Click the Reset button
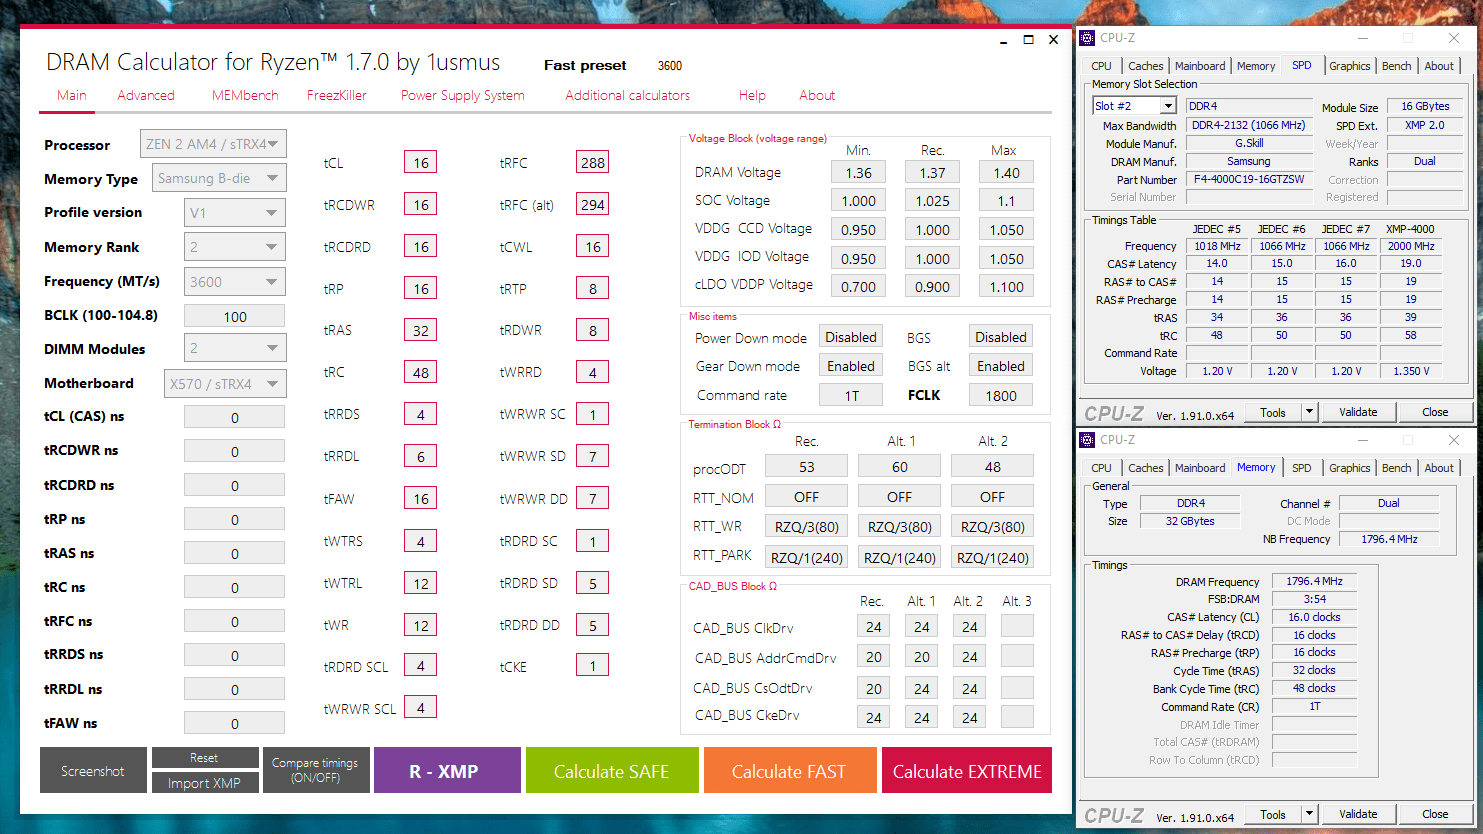The height and width of the screenshot is (834, 1483). pos(204,758)
